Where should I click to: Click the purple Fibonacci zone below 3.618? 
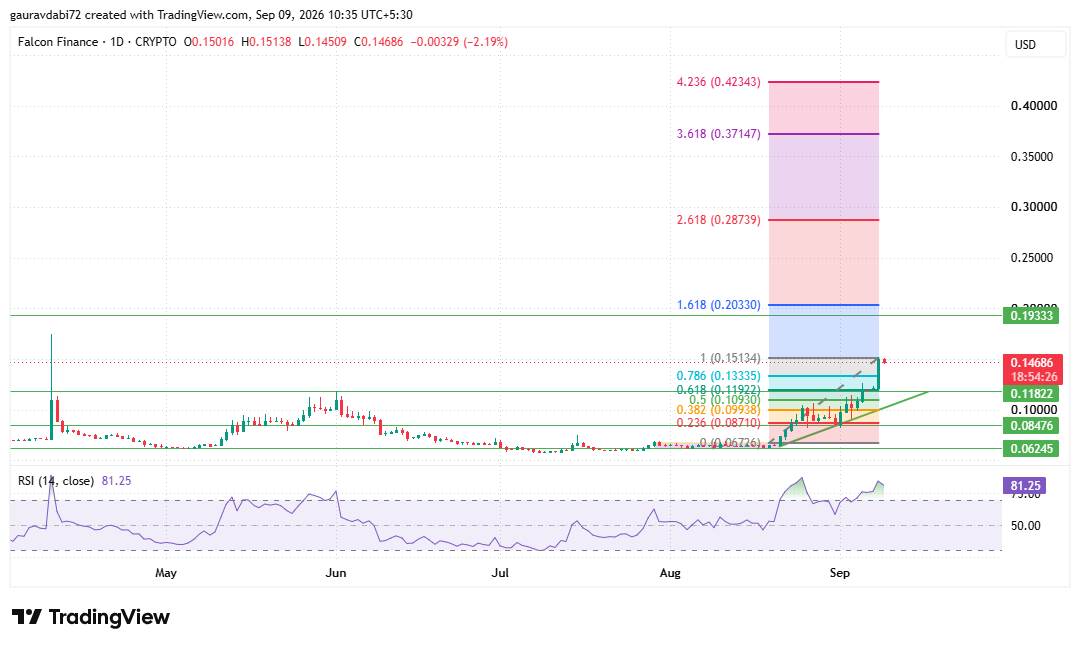click(x=824, y=176)
